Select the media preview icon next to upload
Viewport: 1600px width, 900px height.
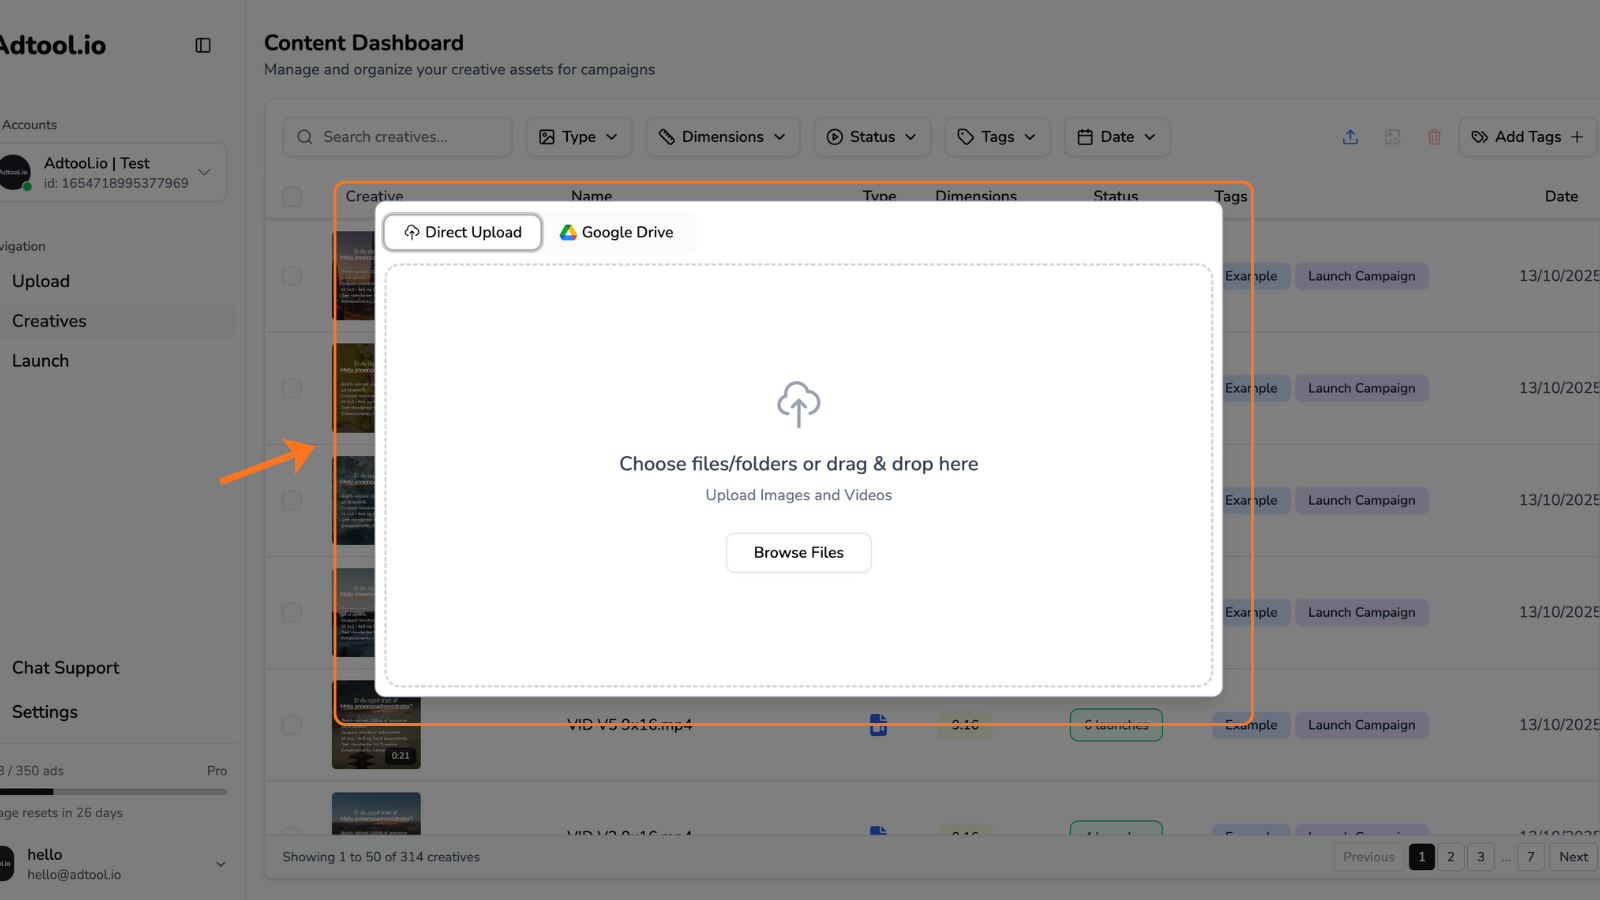(x=1392, y=137)
